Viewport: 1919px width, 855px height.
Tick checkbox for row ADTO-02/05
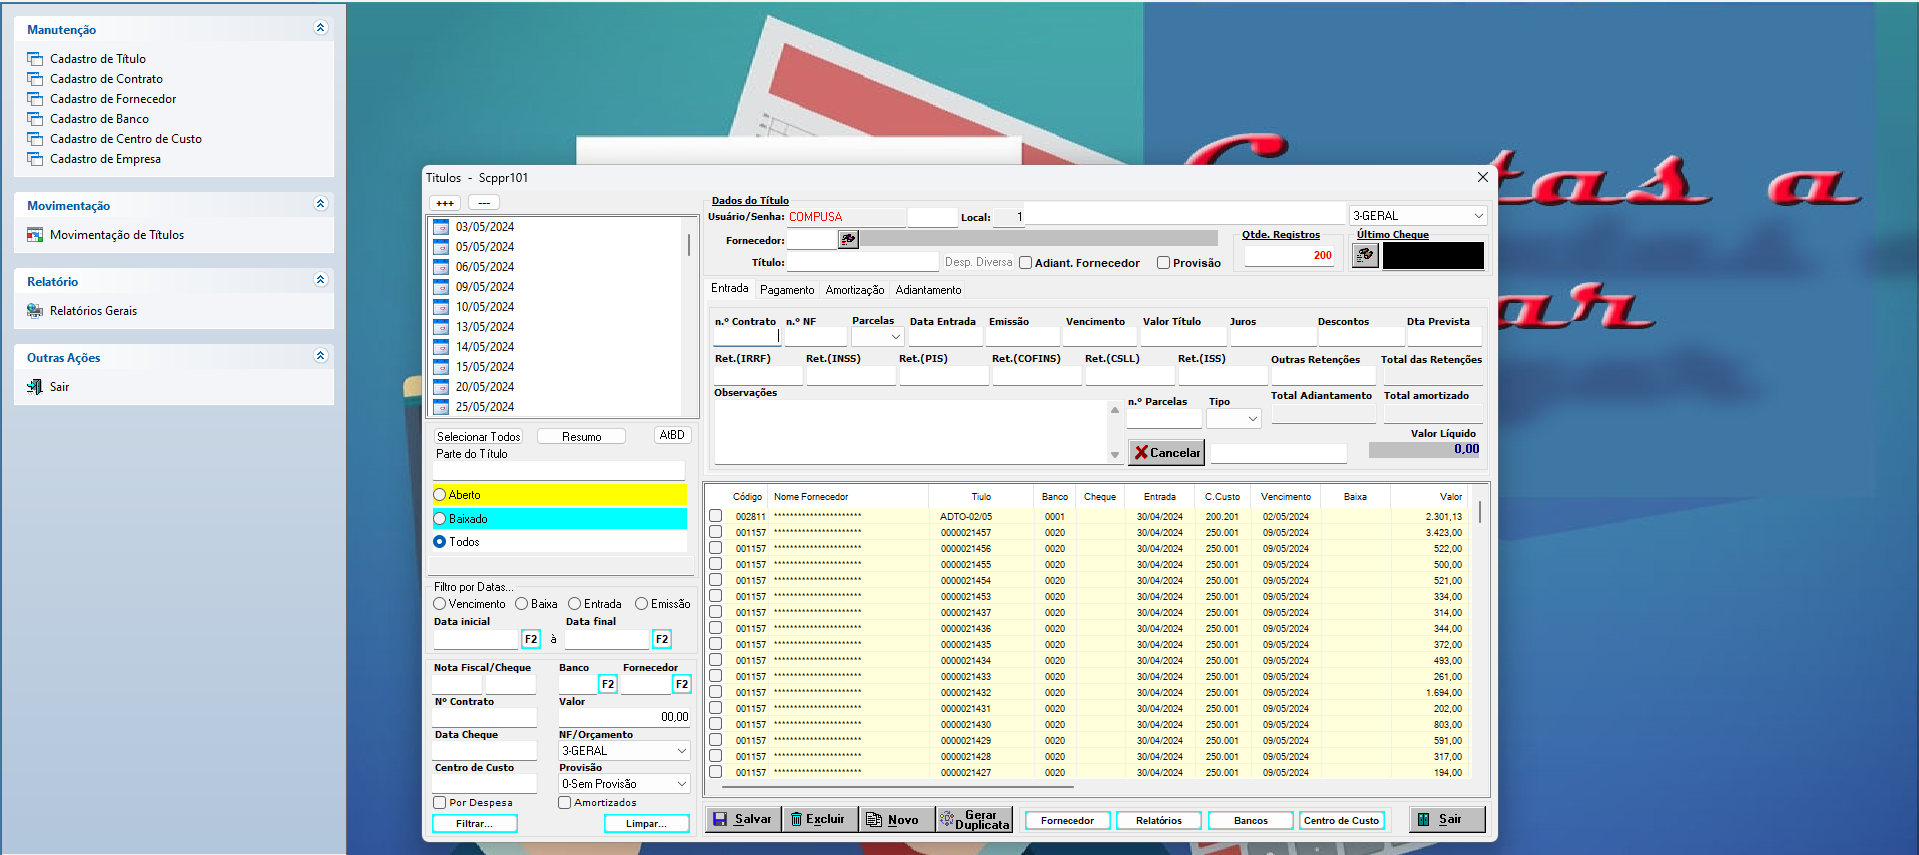click(715, 516)
